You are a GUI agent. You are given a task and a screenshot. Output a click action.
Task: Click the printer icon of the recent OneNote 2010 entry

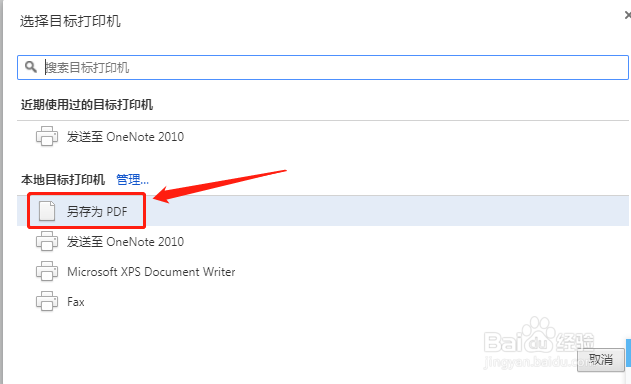point(47,136)
